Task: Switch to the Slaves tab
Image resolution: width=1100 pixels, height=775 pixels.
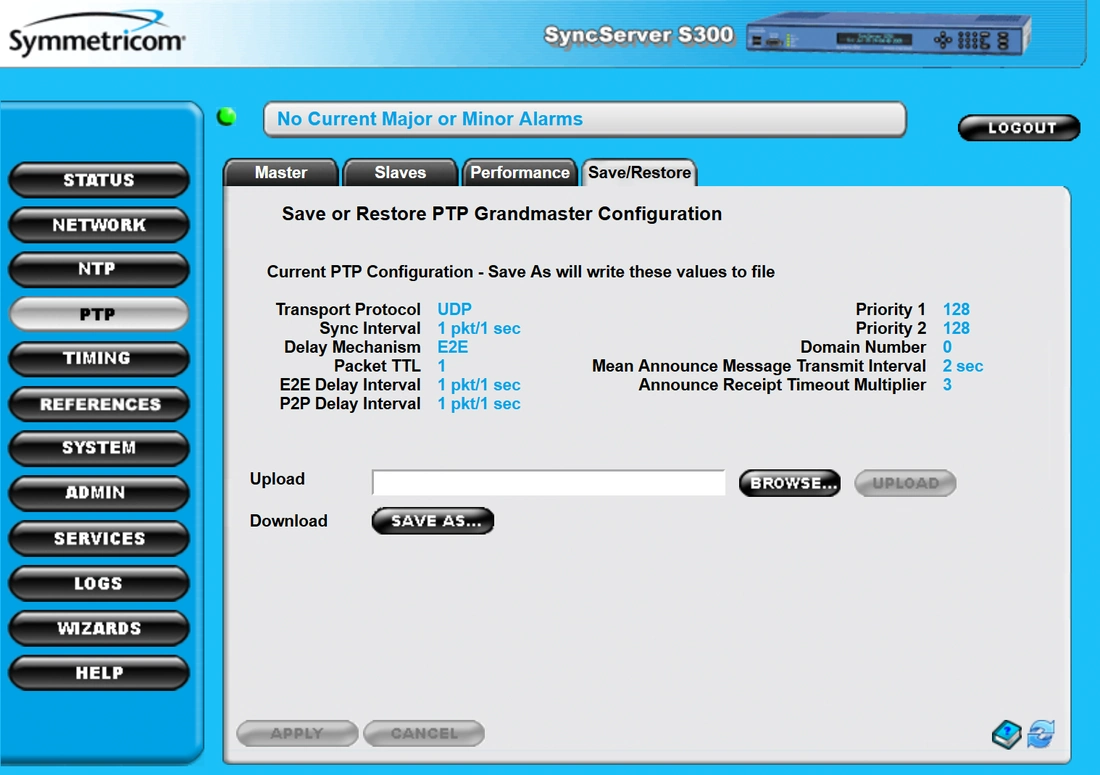Action: pyautogui.click(x=401, y=173)
